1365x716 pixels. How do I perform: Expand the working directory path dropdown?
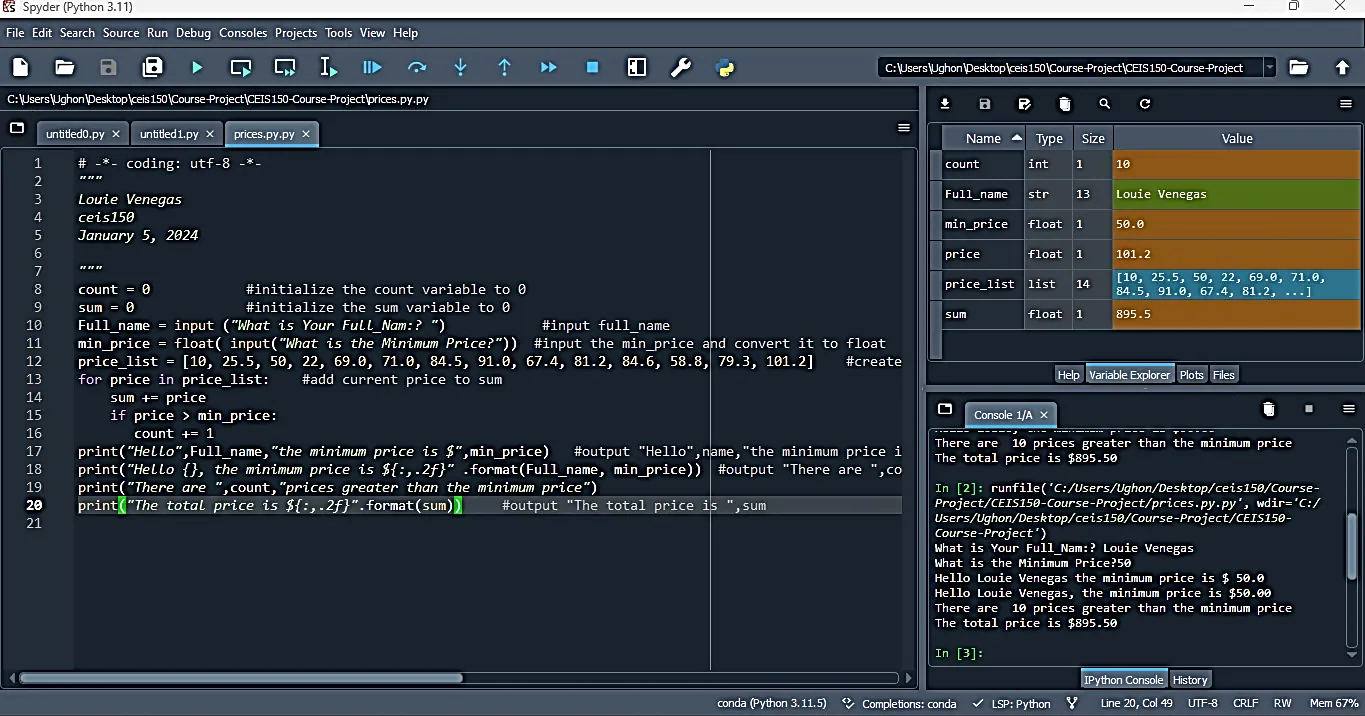(1269, 67)
